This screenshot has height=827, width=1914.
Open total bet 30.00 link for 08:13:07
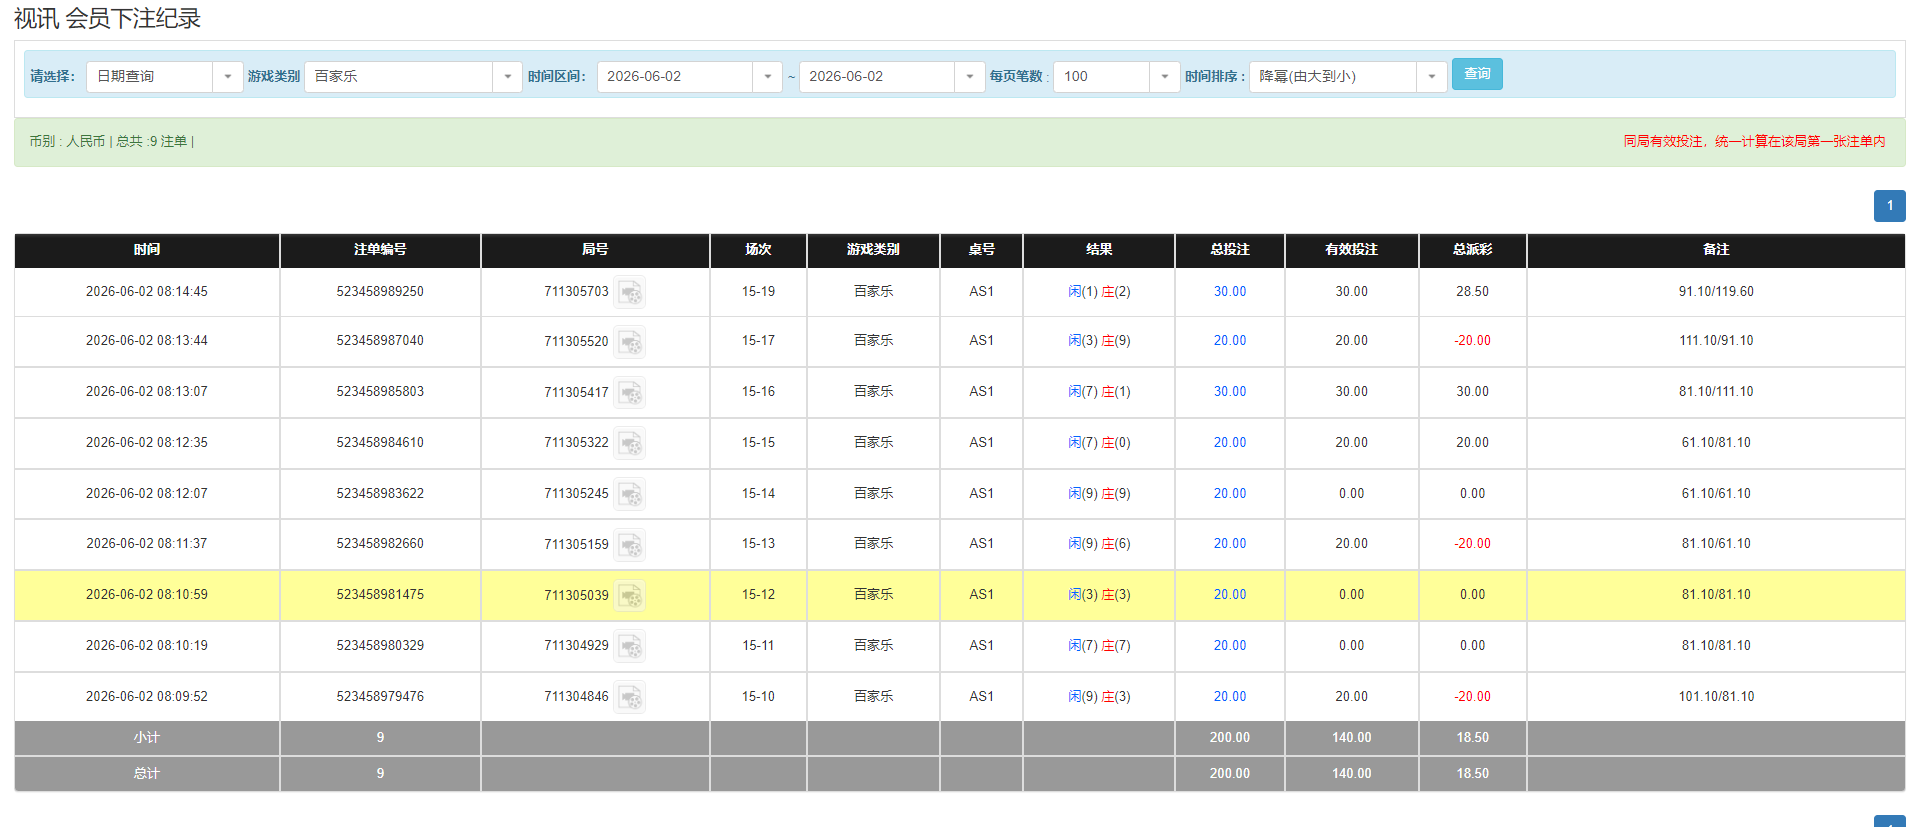[1229, 391]
